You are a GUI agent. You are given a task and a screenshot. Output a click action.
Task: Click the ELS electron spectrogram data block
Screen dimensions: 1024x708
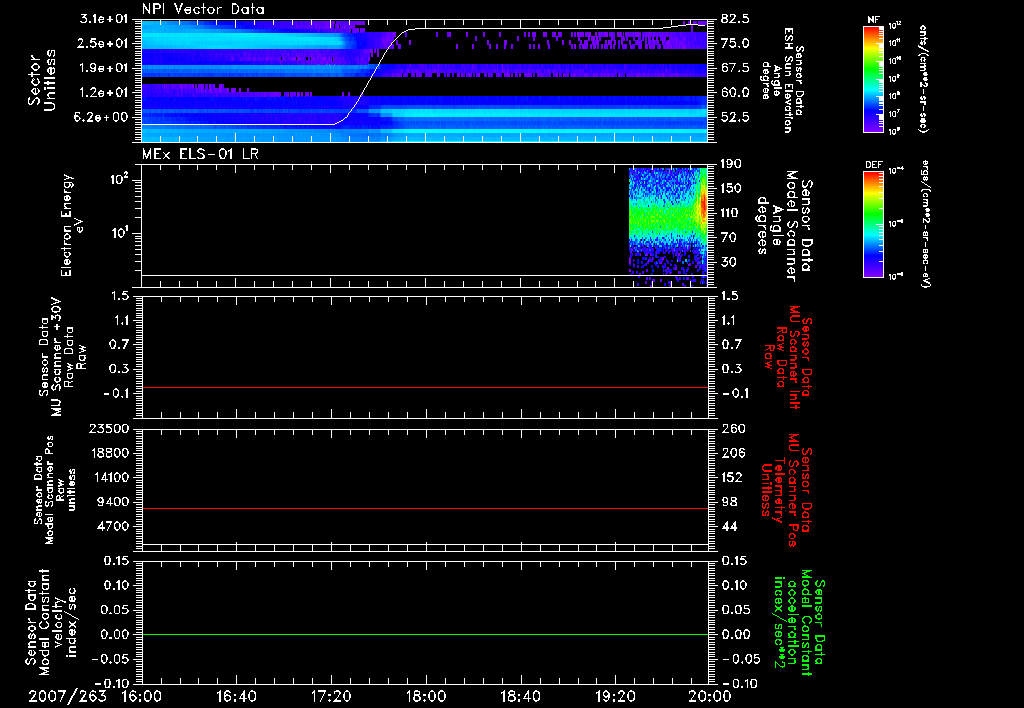tap(668, 227)
